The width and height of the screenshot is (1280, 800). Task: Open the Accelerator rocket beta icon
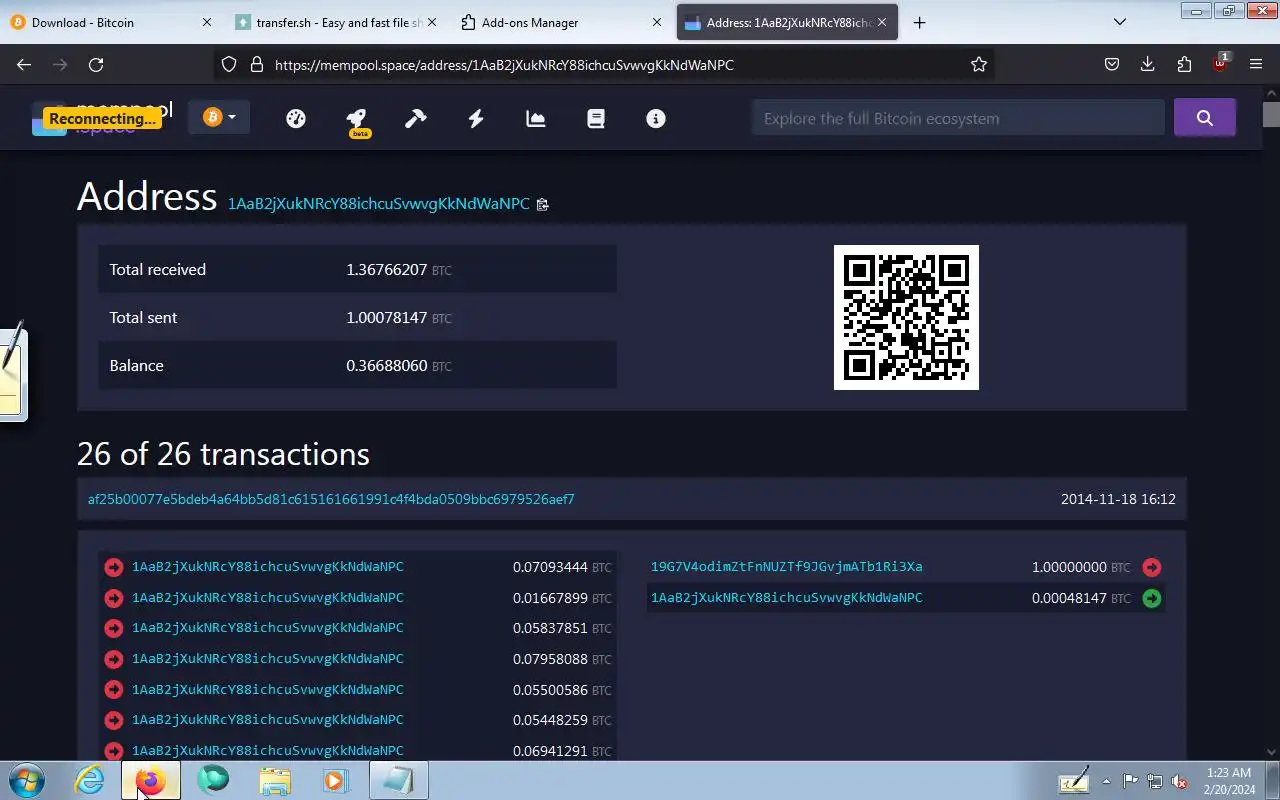click(x=357, y=120)
